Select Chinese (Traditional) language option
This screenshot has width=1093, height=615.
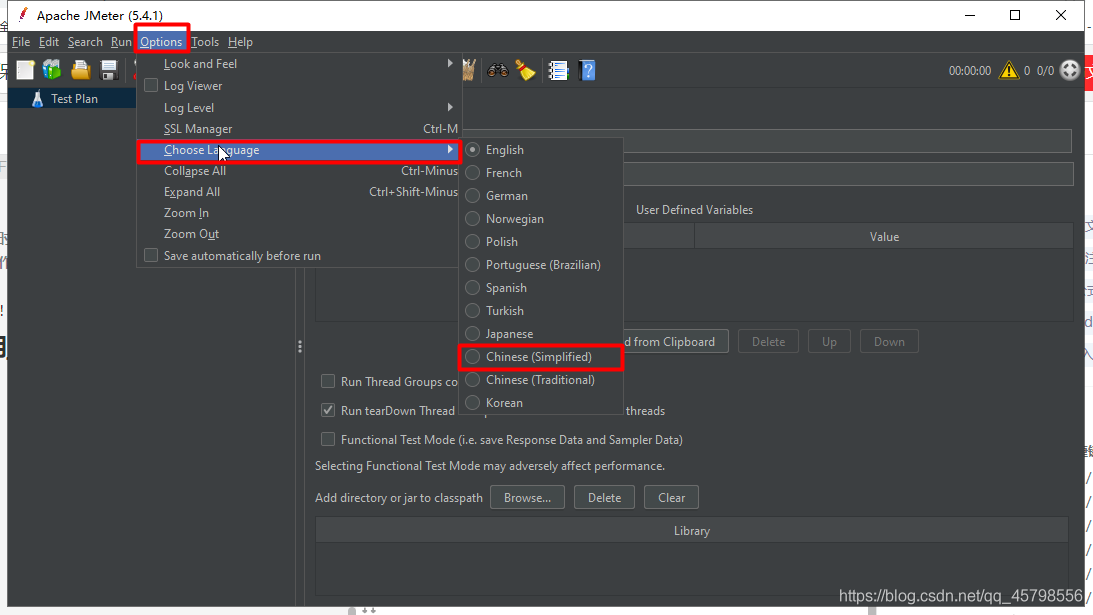(540, 380)
